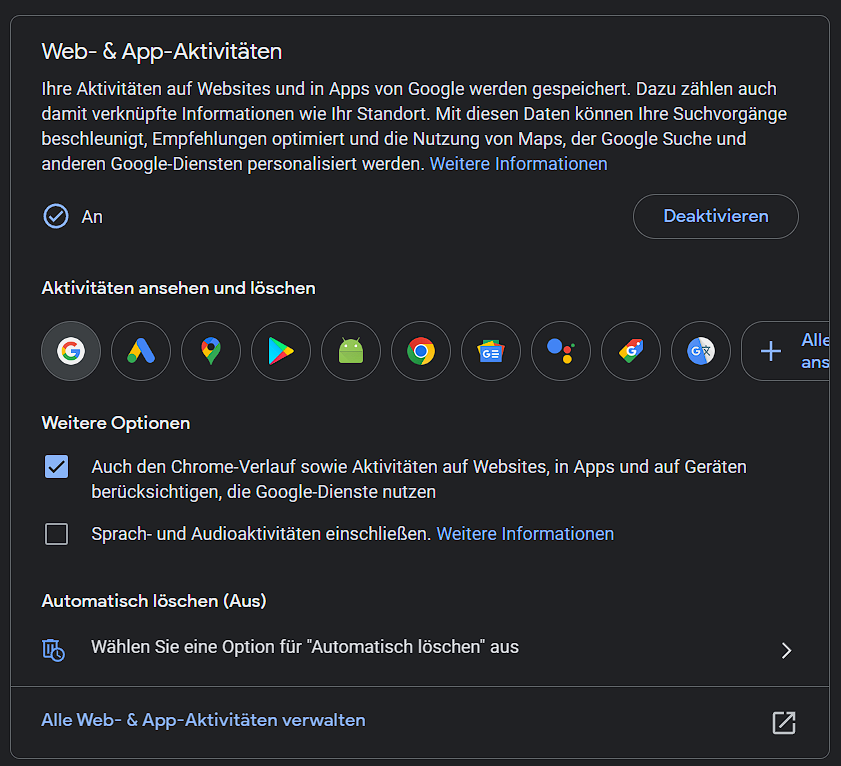Click the 'Weitere Optionen' heading
This screenshot has height=766, width=841.
point(116,423)
